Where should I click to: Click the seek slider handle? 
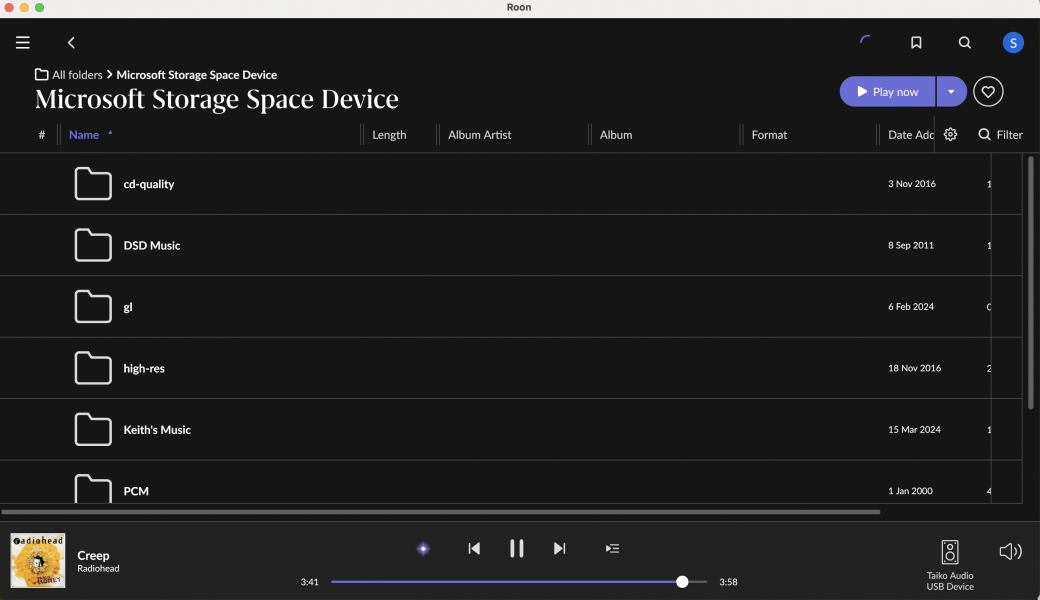point(682,582)
